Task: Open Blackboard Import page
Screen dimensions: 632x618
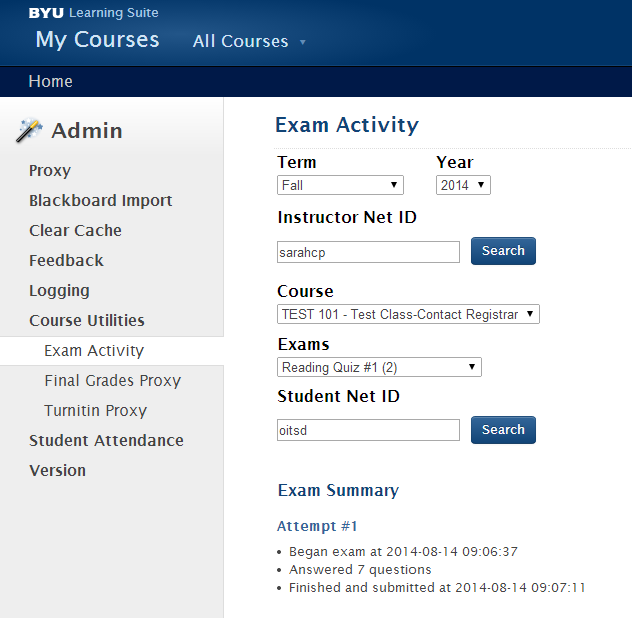Action: pyautogui.click(x=101, y=200)
